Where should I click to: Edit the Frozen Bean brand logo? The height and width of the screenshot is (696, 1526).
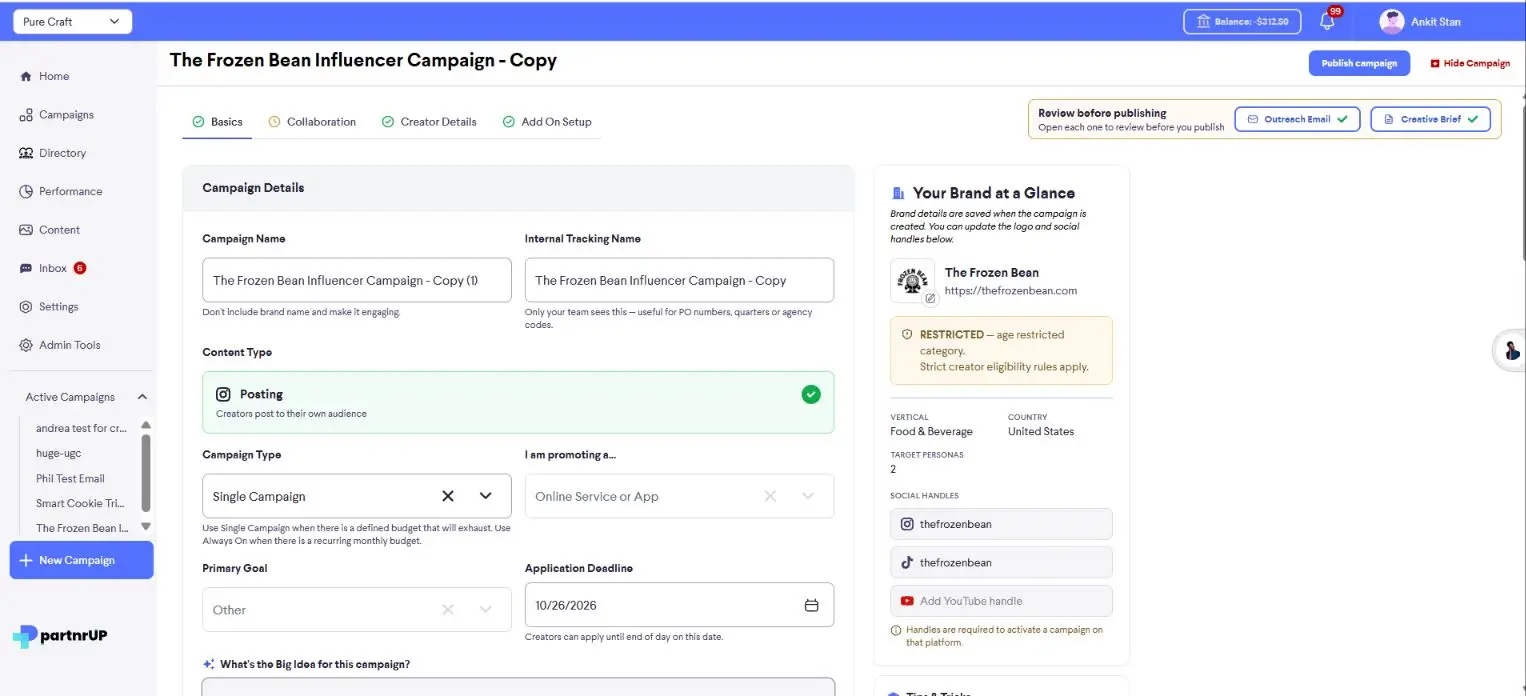click(x=930, y=298)
